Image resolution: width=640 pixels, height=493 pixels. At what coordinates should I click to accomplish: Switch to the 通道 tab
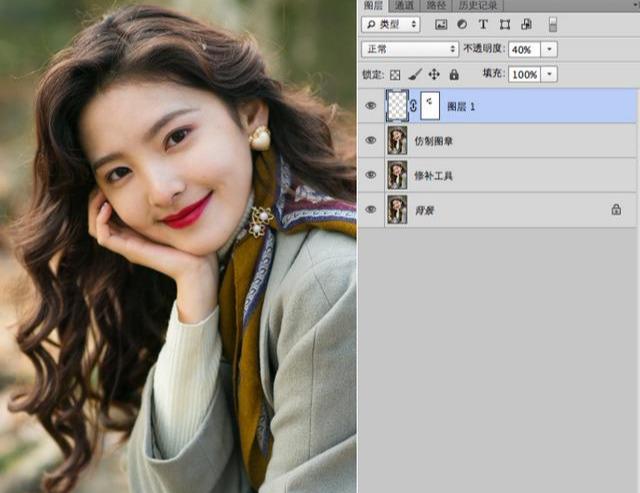point(406,6)
